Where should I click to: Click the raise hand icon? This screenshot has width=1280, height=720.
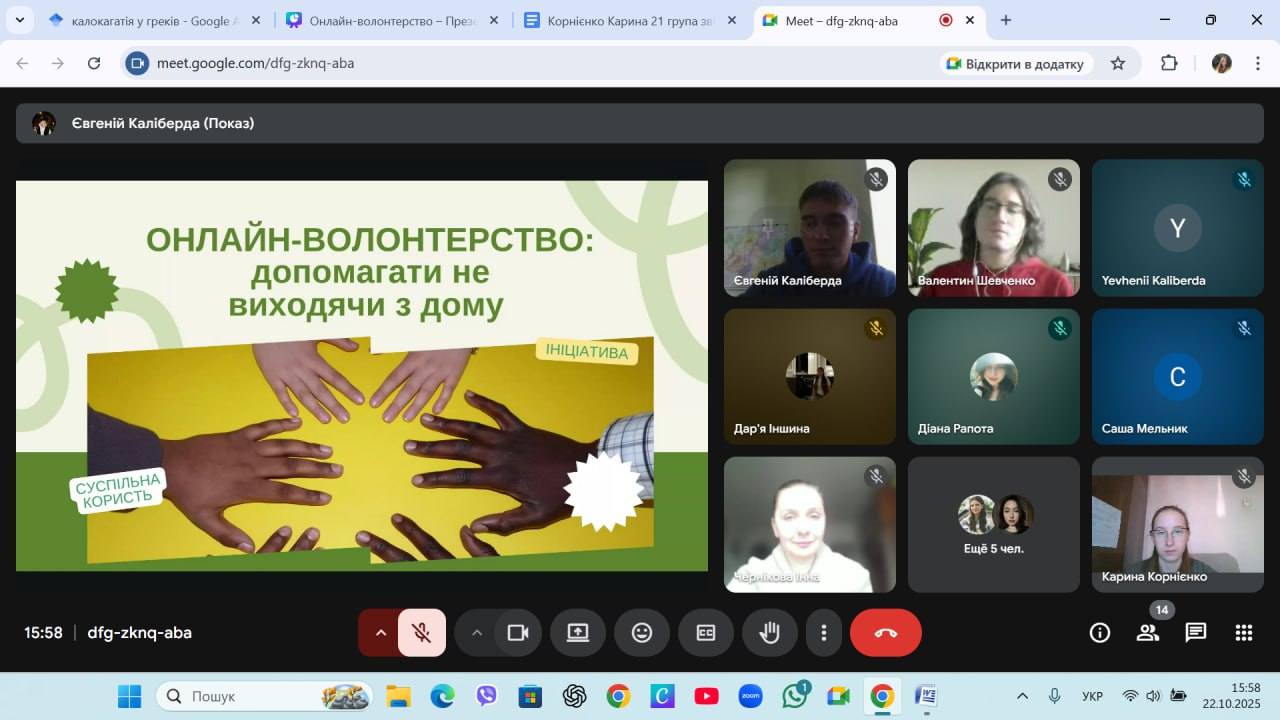(769, 633)
